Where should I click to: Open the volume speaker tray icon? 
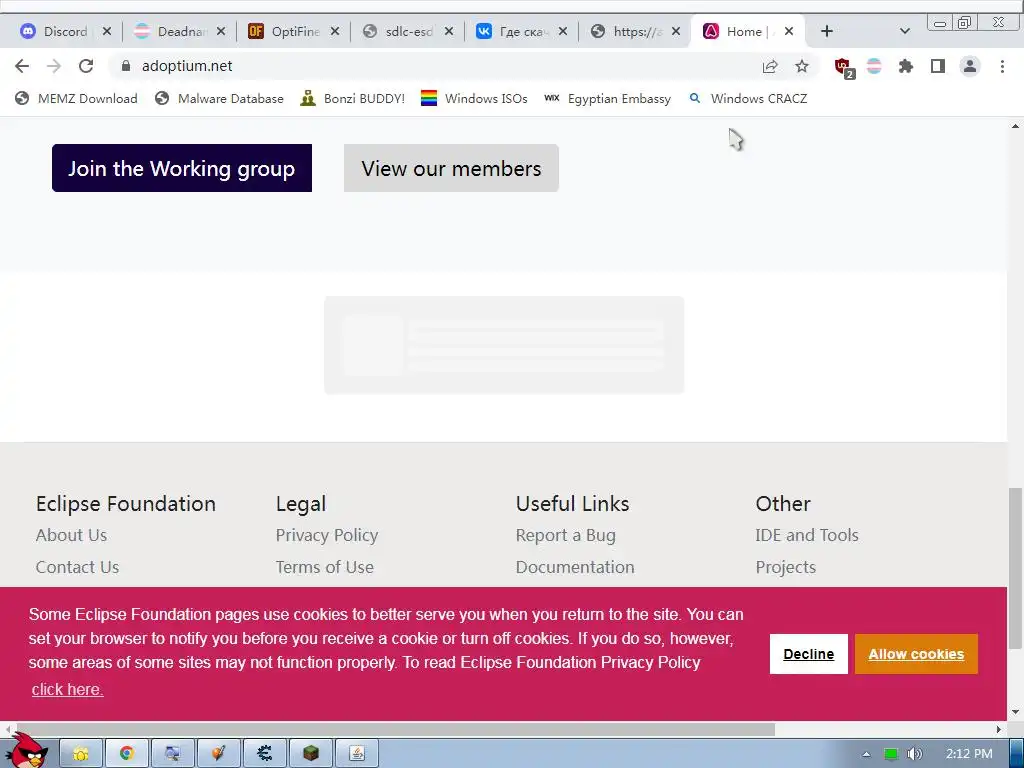(914, 754)
